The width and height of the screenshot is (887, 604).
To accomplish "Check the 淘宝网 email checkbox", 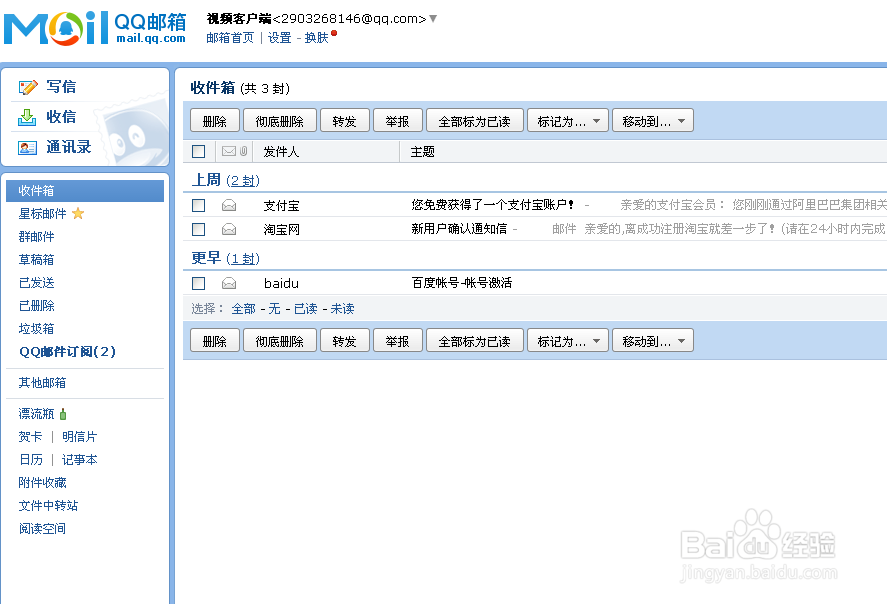I will click(199, 229).
